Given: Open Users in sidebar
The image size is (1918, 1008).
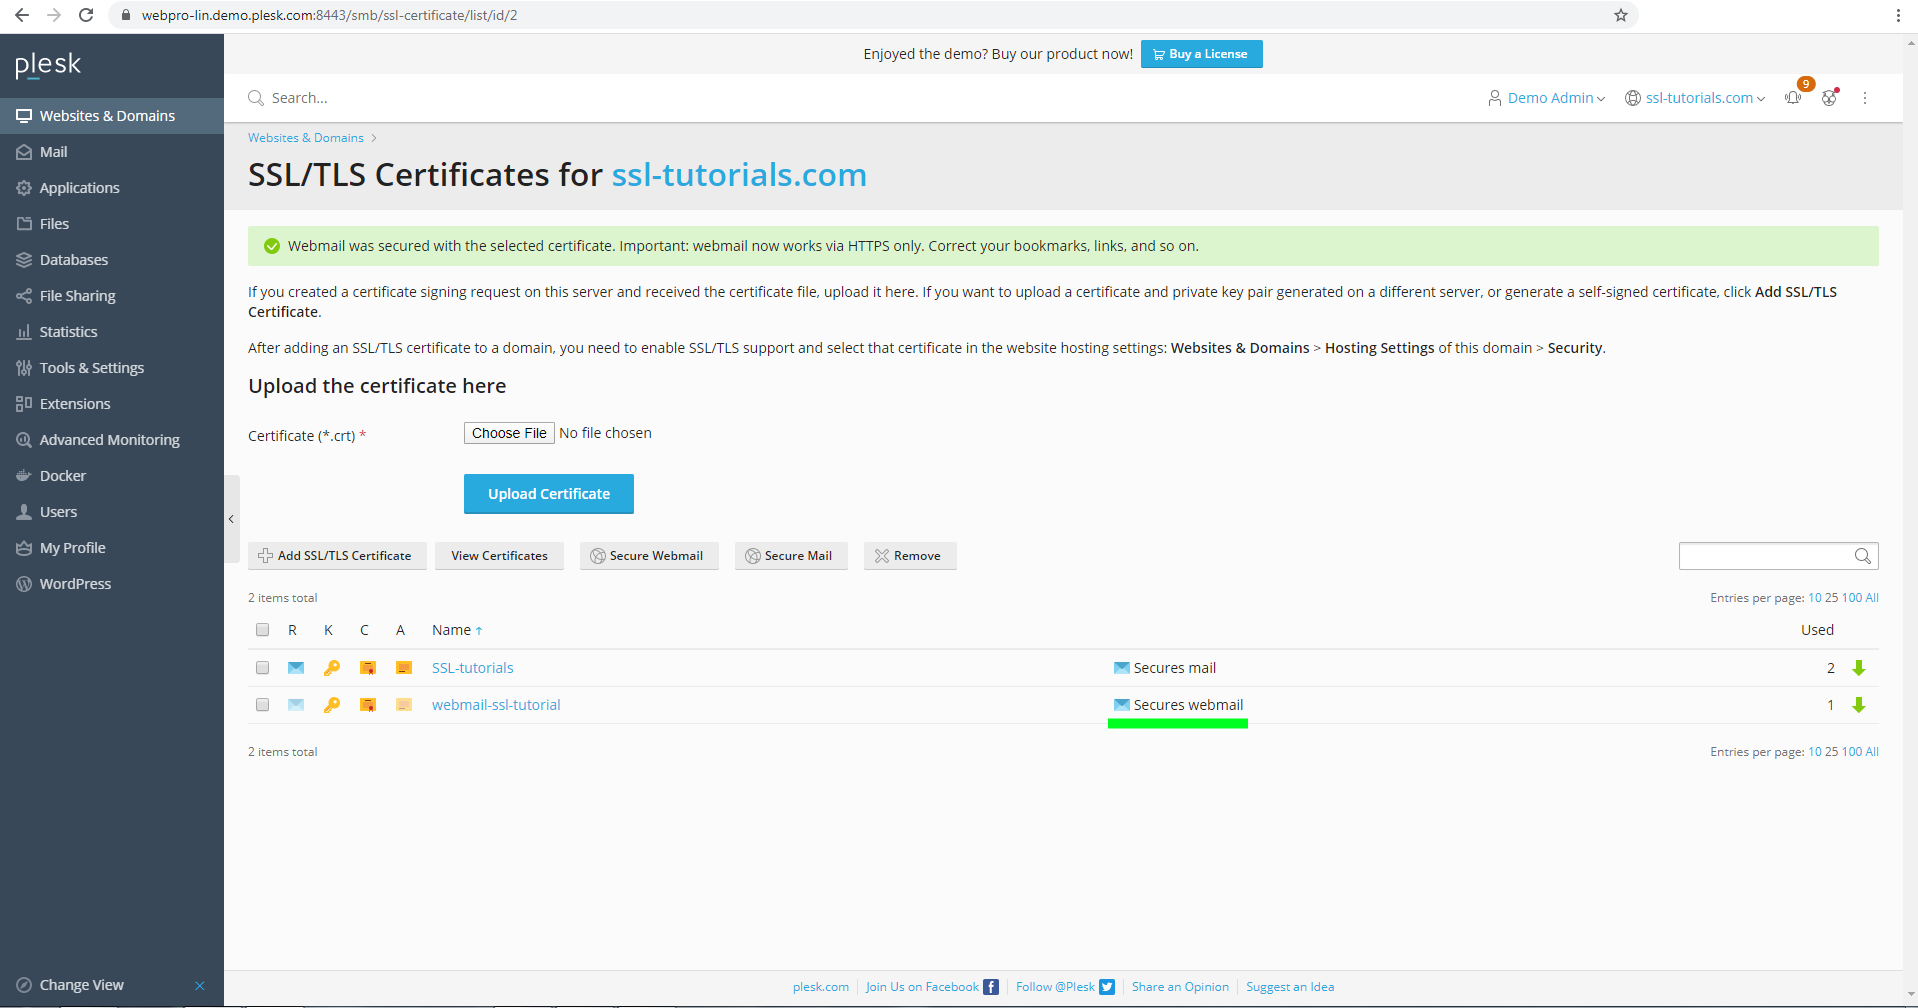Looking at the screenshot, I should (x=112, y=512).
